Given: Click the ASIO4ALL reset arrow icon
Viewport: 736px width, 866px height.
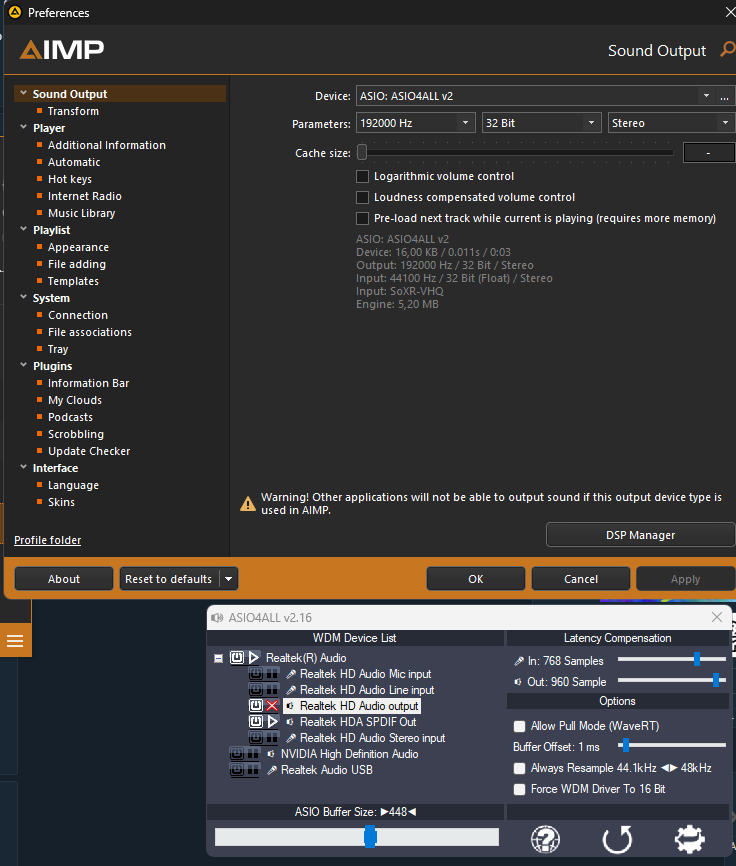Looking at the screenshot, I should 617,839.
